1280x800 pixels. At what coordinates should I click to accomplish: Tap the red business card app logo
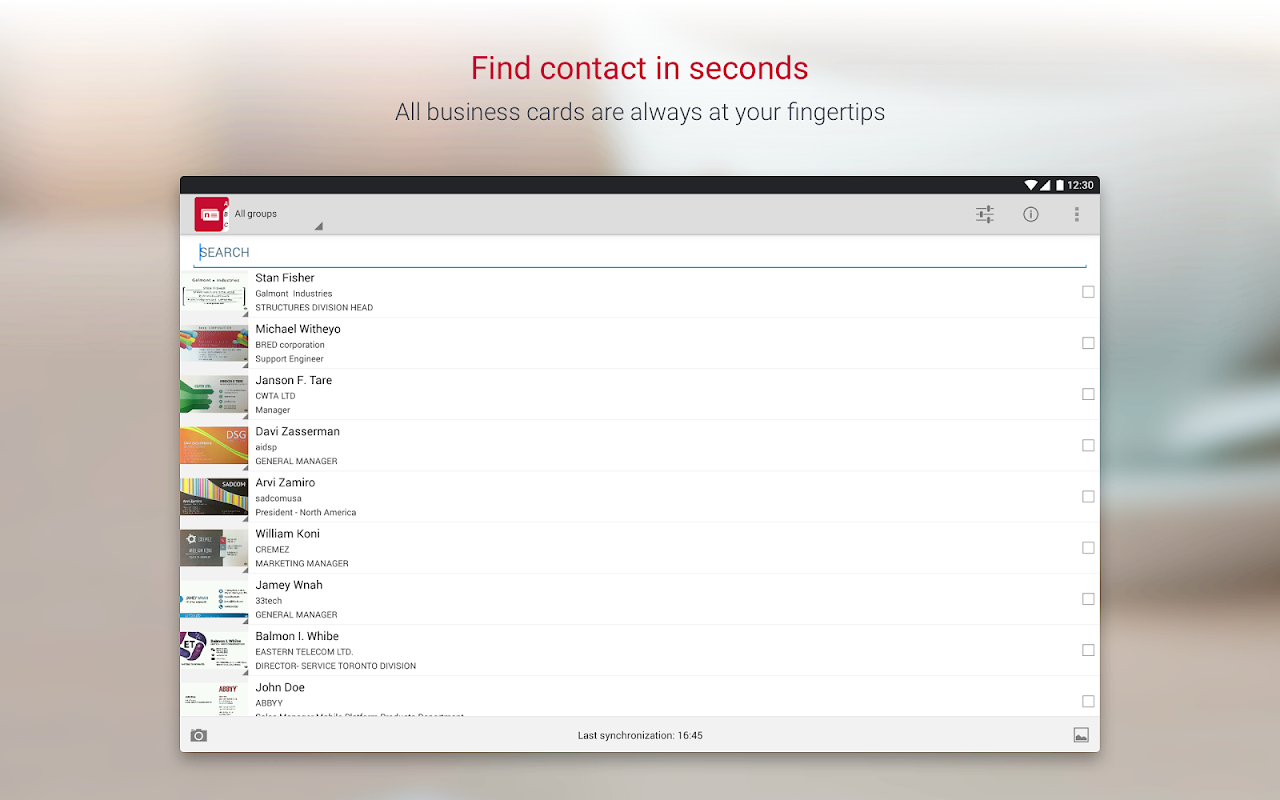(212, 214)
